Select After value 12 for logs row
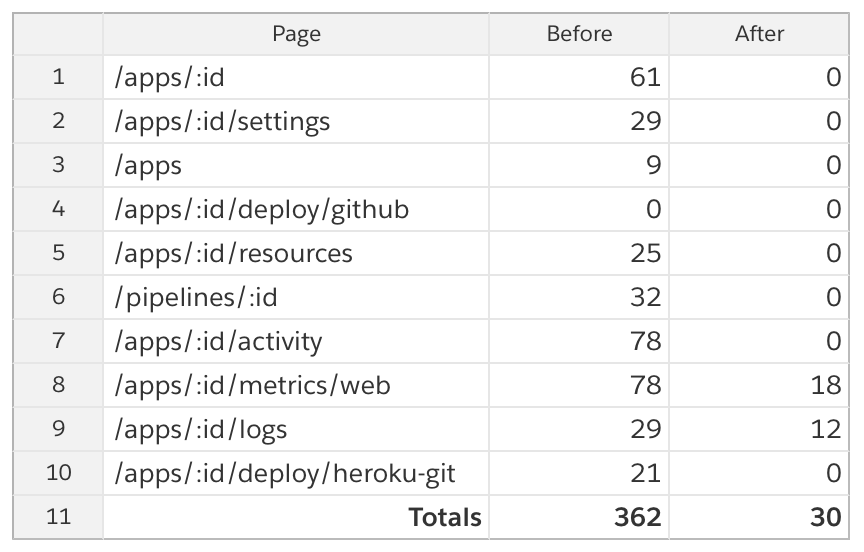The width and height of the screenshot is (864, 552). coord(759,429)
